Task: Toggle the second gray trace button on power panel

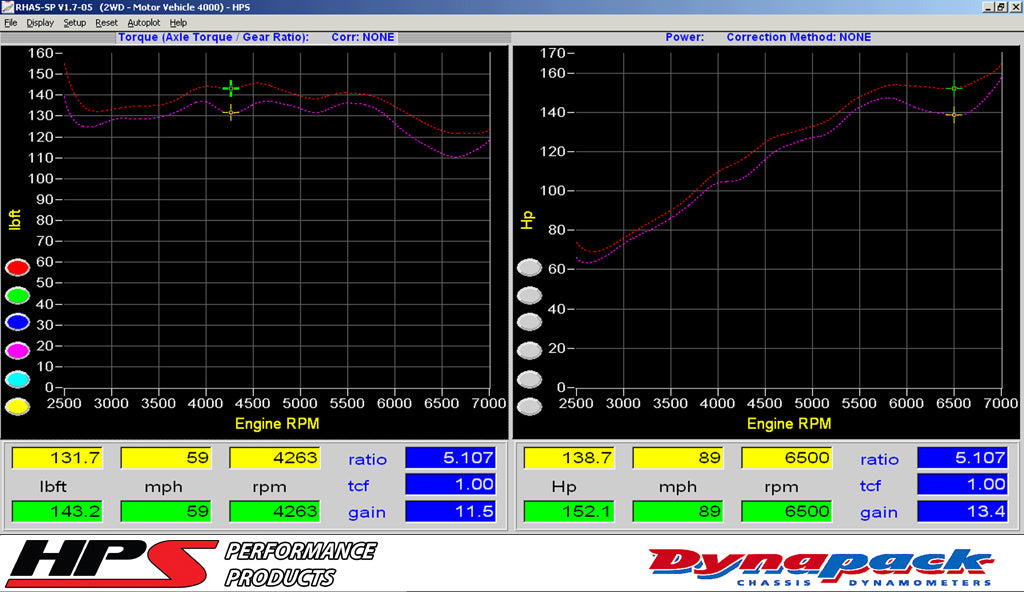Action: pos(530,295)
